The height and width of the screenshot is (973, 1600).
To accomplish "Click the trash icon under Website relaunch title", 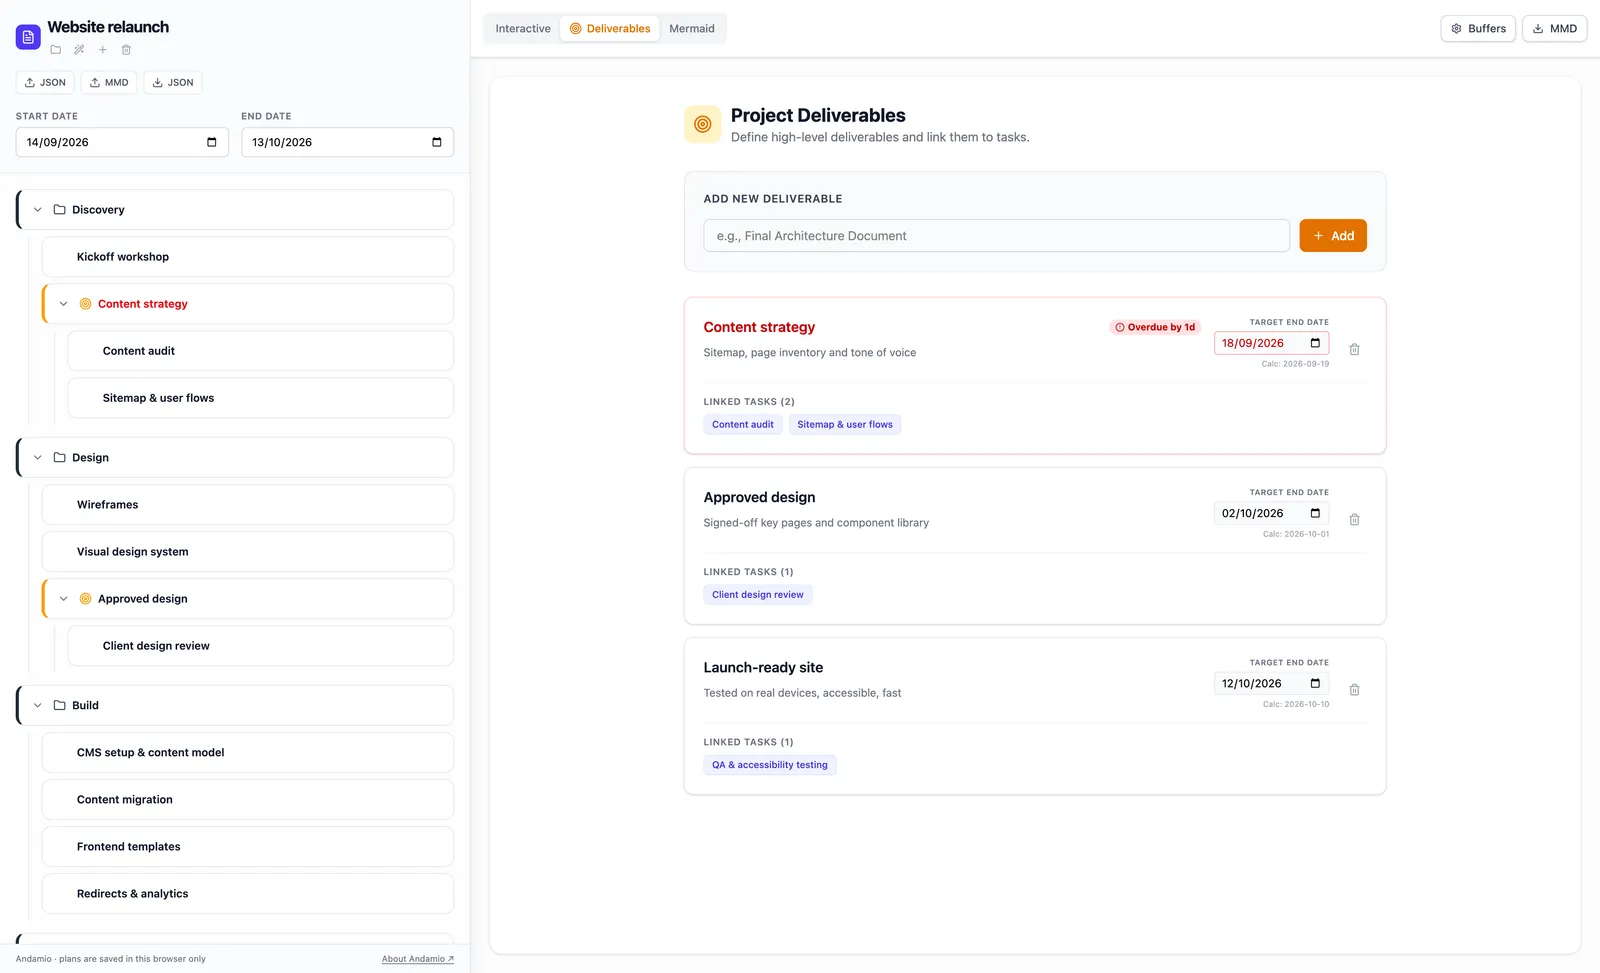I will click(126, 50).
